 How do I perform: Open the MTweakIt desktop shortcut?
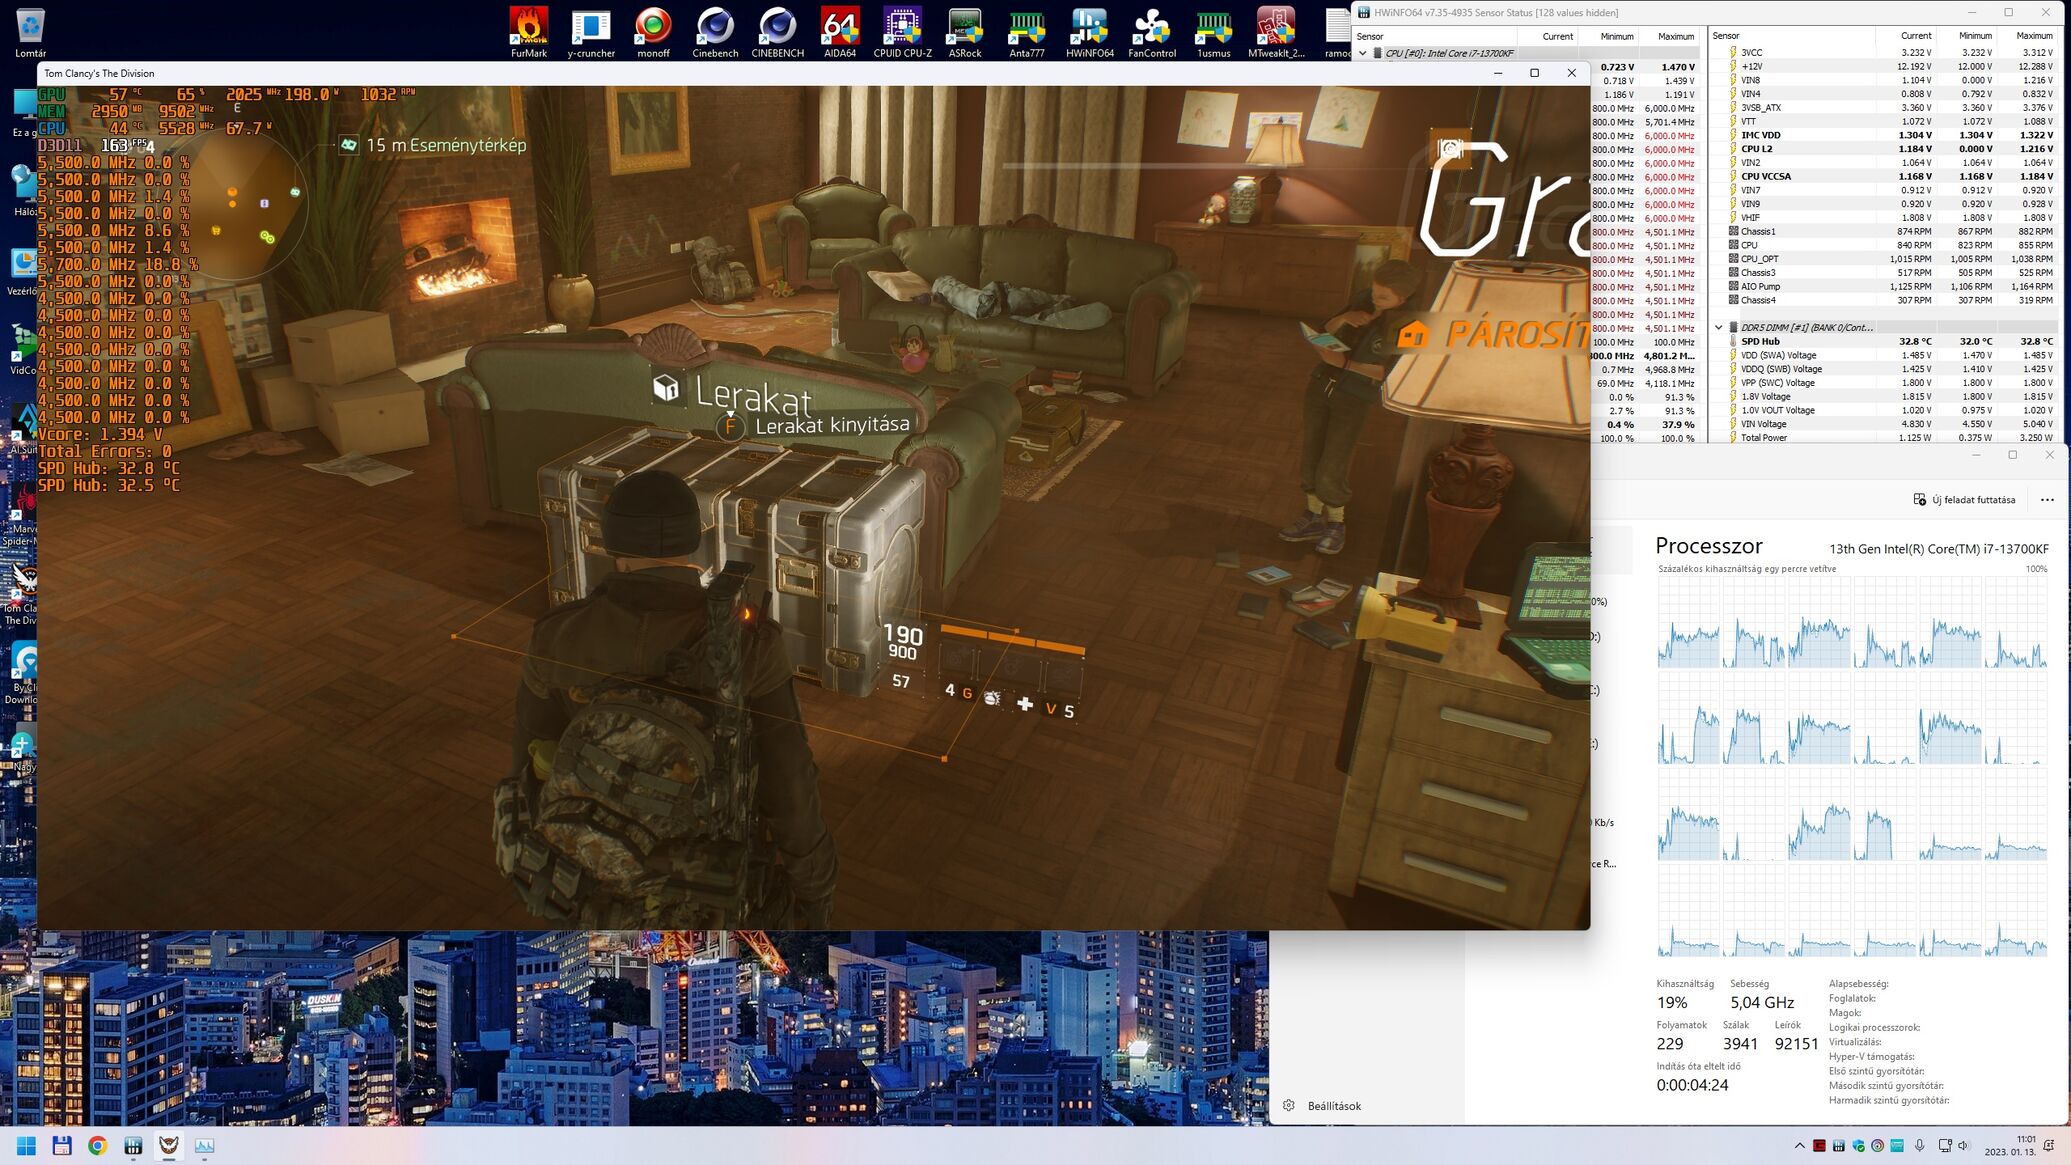coord(1276,32)
